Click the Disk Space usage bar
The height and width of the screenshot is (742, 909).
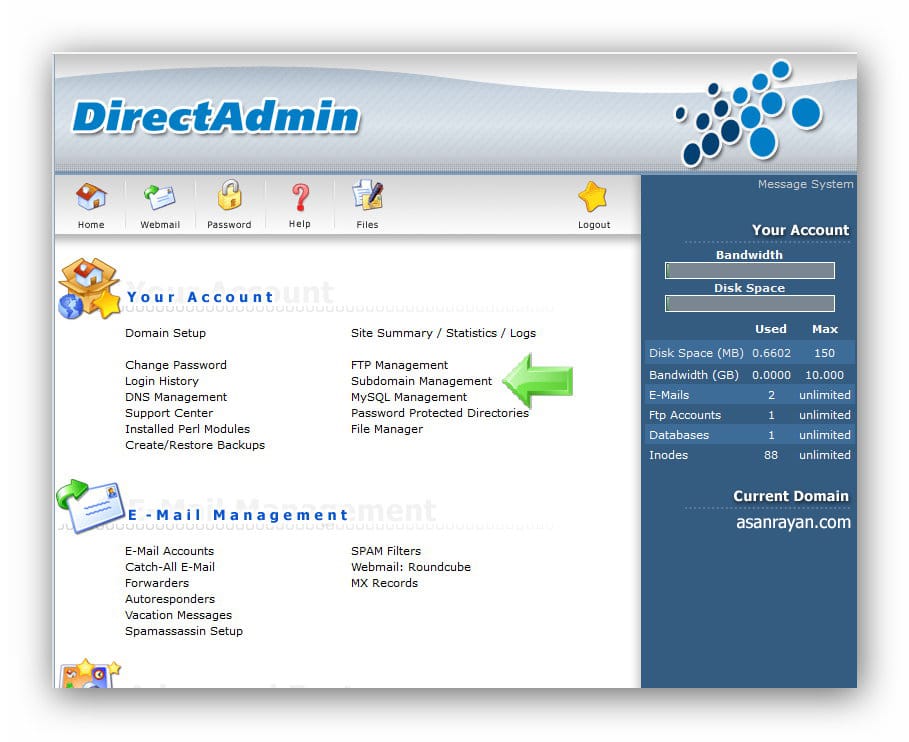coord(750,304)
